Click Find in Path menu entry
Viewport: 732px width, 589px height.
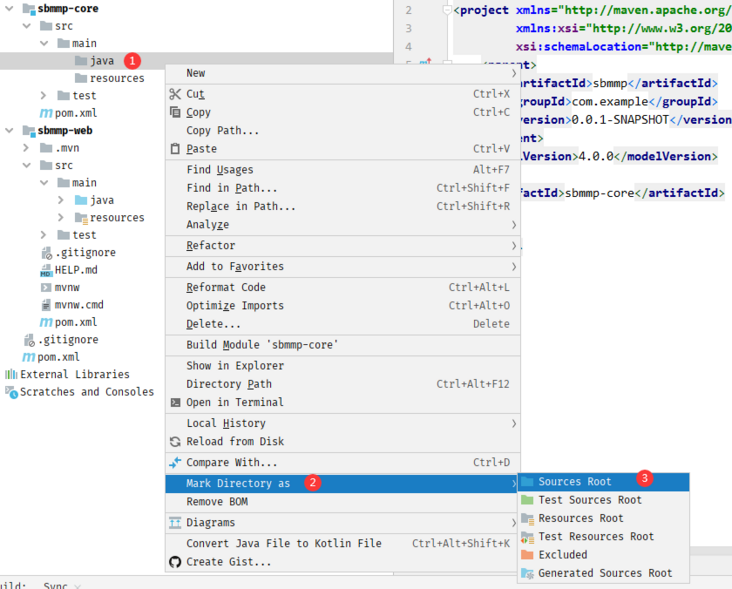(x=232, y=188)
